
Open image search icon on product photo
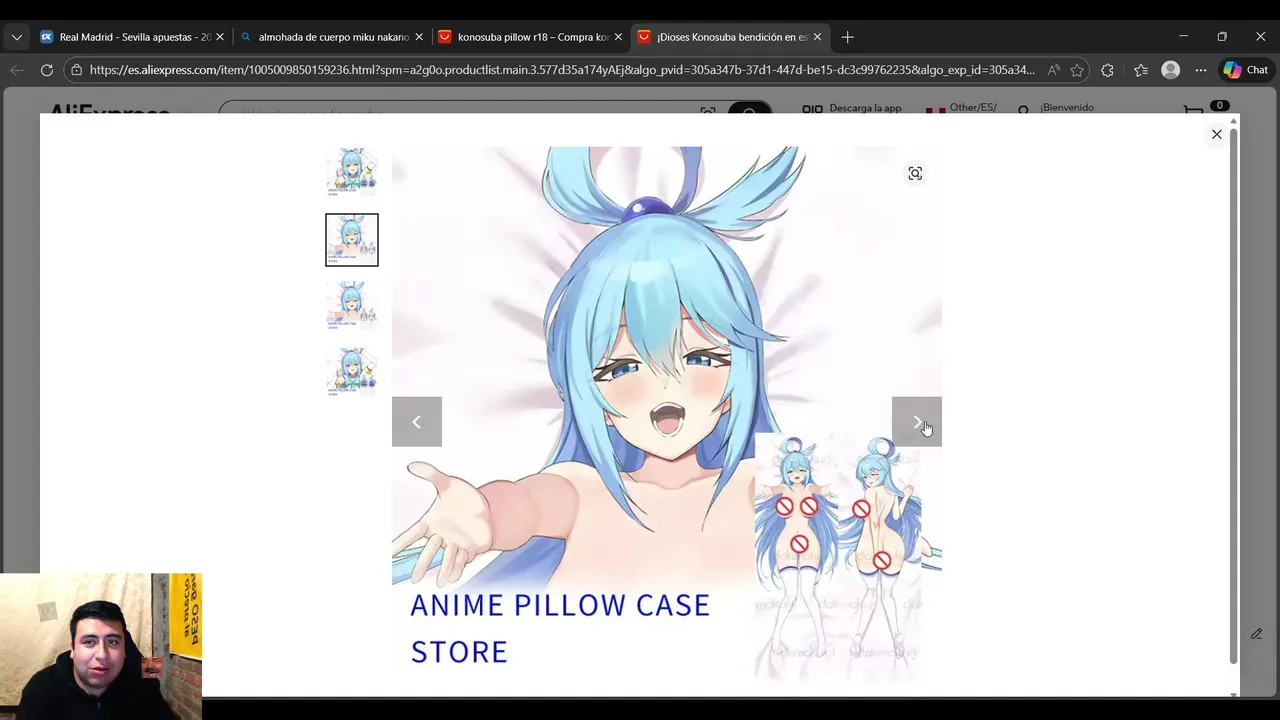pyautogui.click(x=915, y=173)
